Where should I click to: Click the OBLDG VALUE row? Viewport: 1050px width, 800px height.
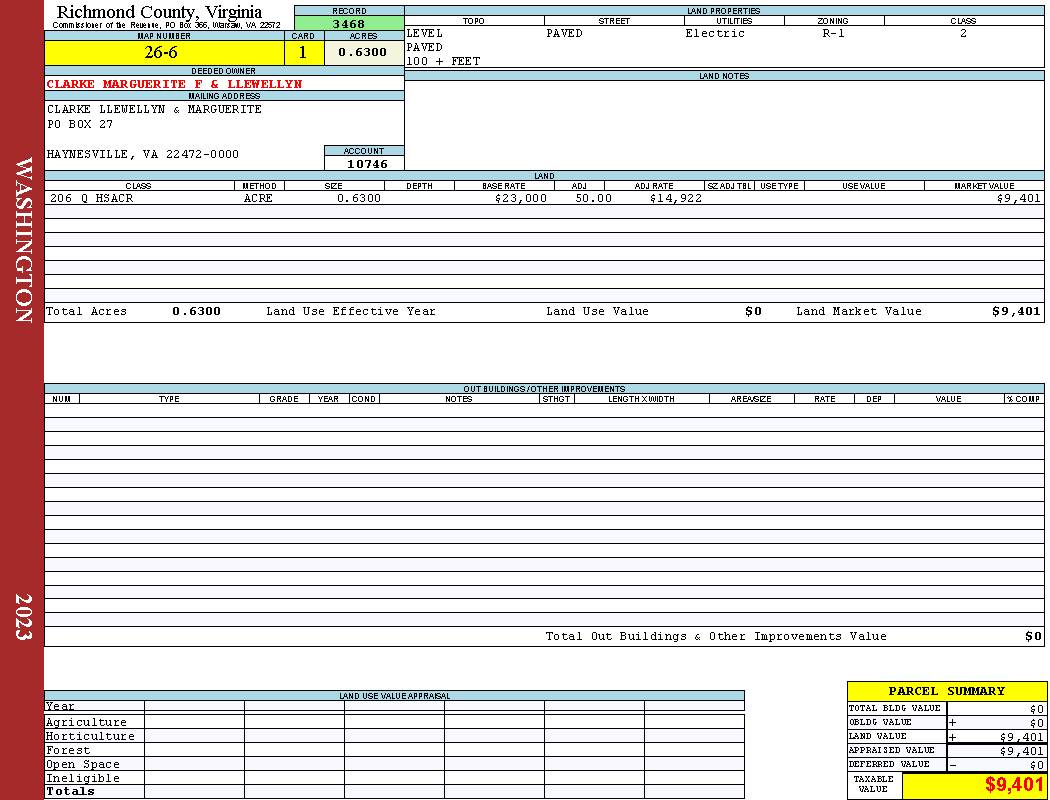(x=946, y=722)
